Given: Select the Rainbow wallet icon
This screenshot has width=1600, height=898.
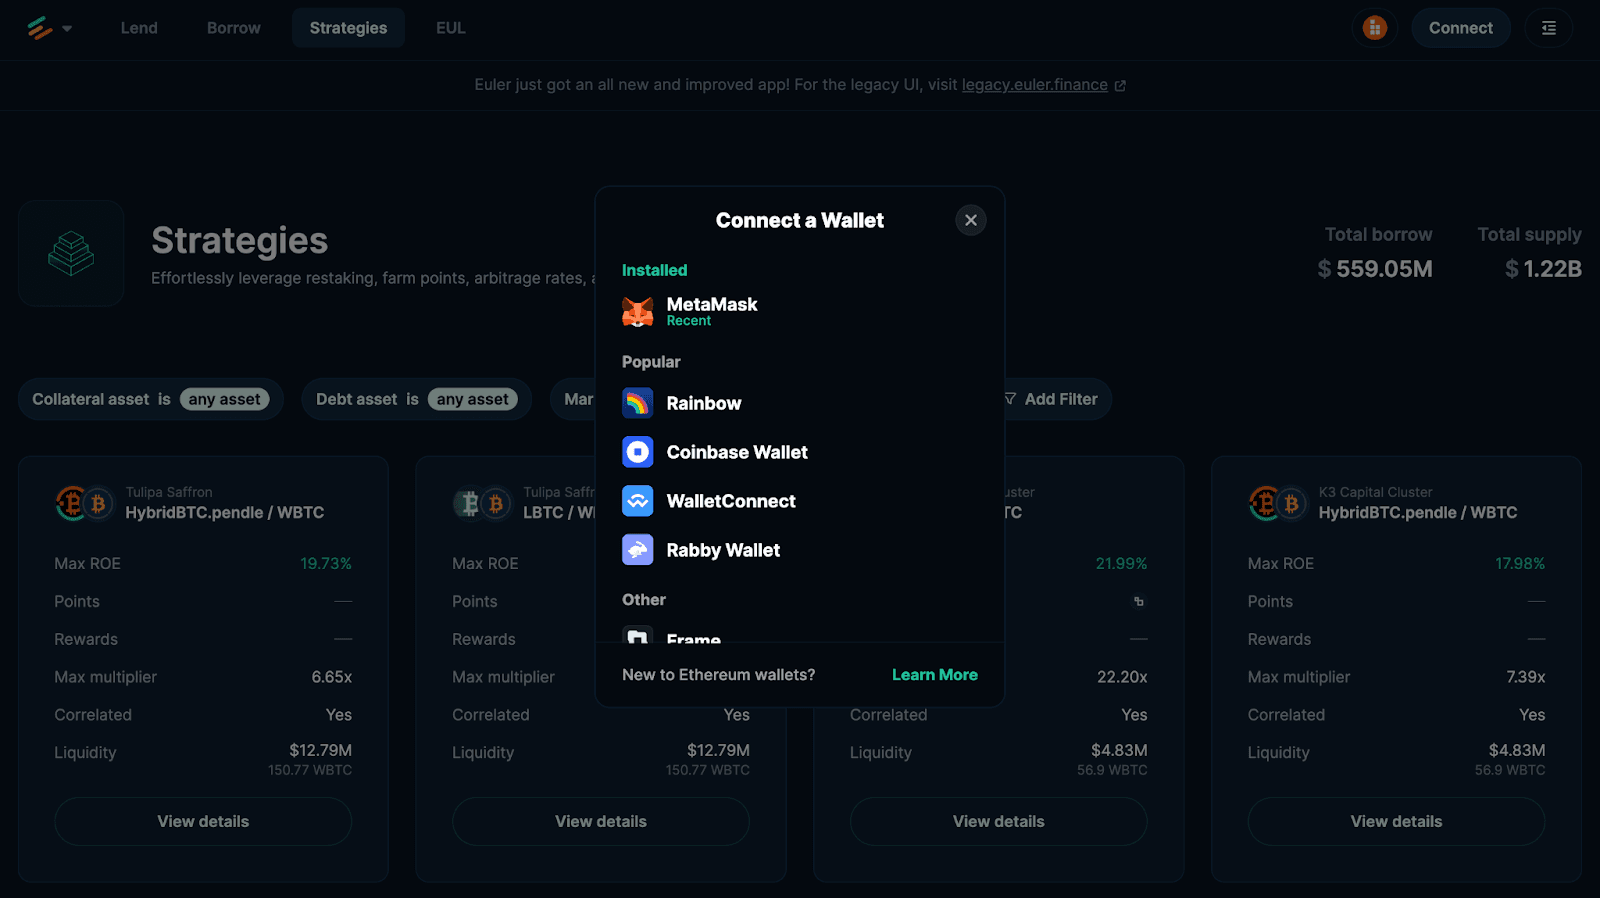Looking at the screenshot, I should pos(637,403).
